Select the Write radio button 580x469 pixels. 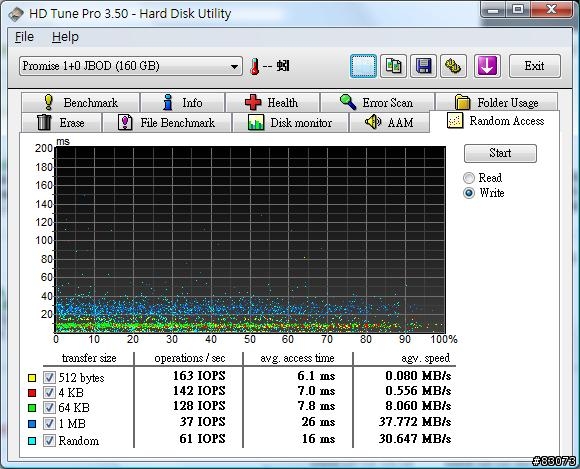(469, 193)
